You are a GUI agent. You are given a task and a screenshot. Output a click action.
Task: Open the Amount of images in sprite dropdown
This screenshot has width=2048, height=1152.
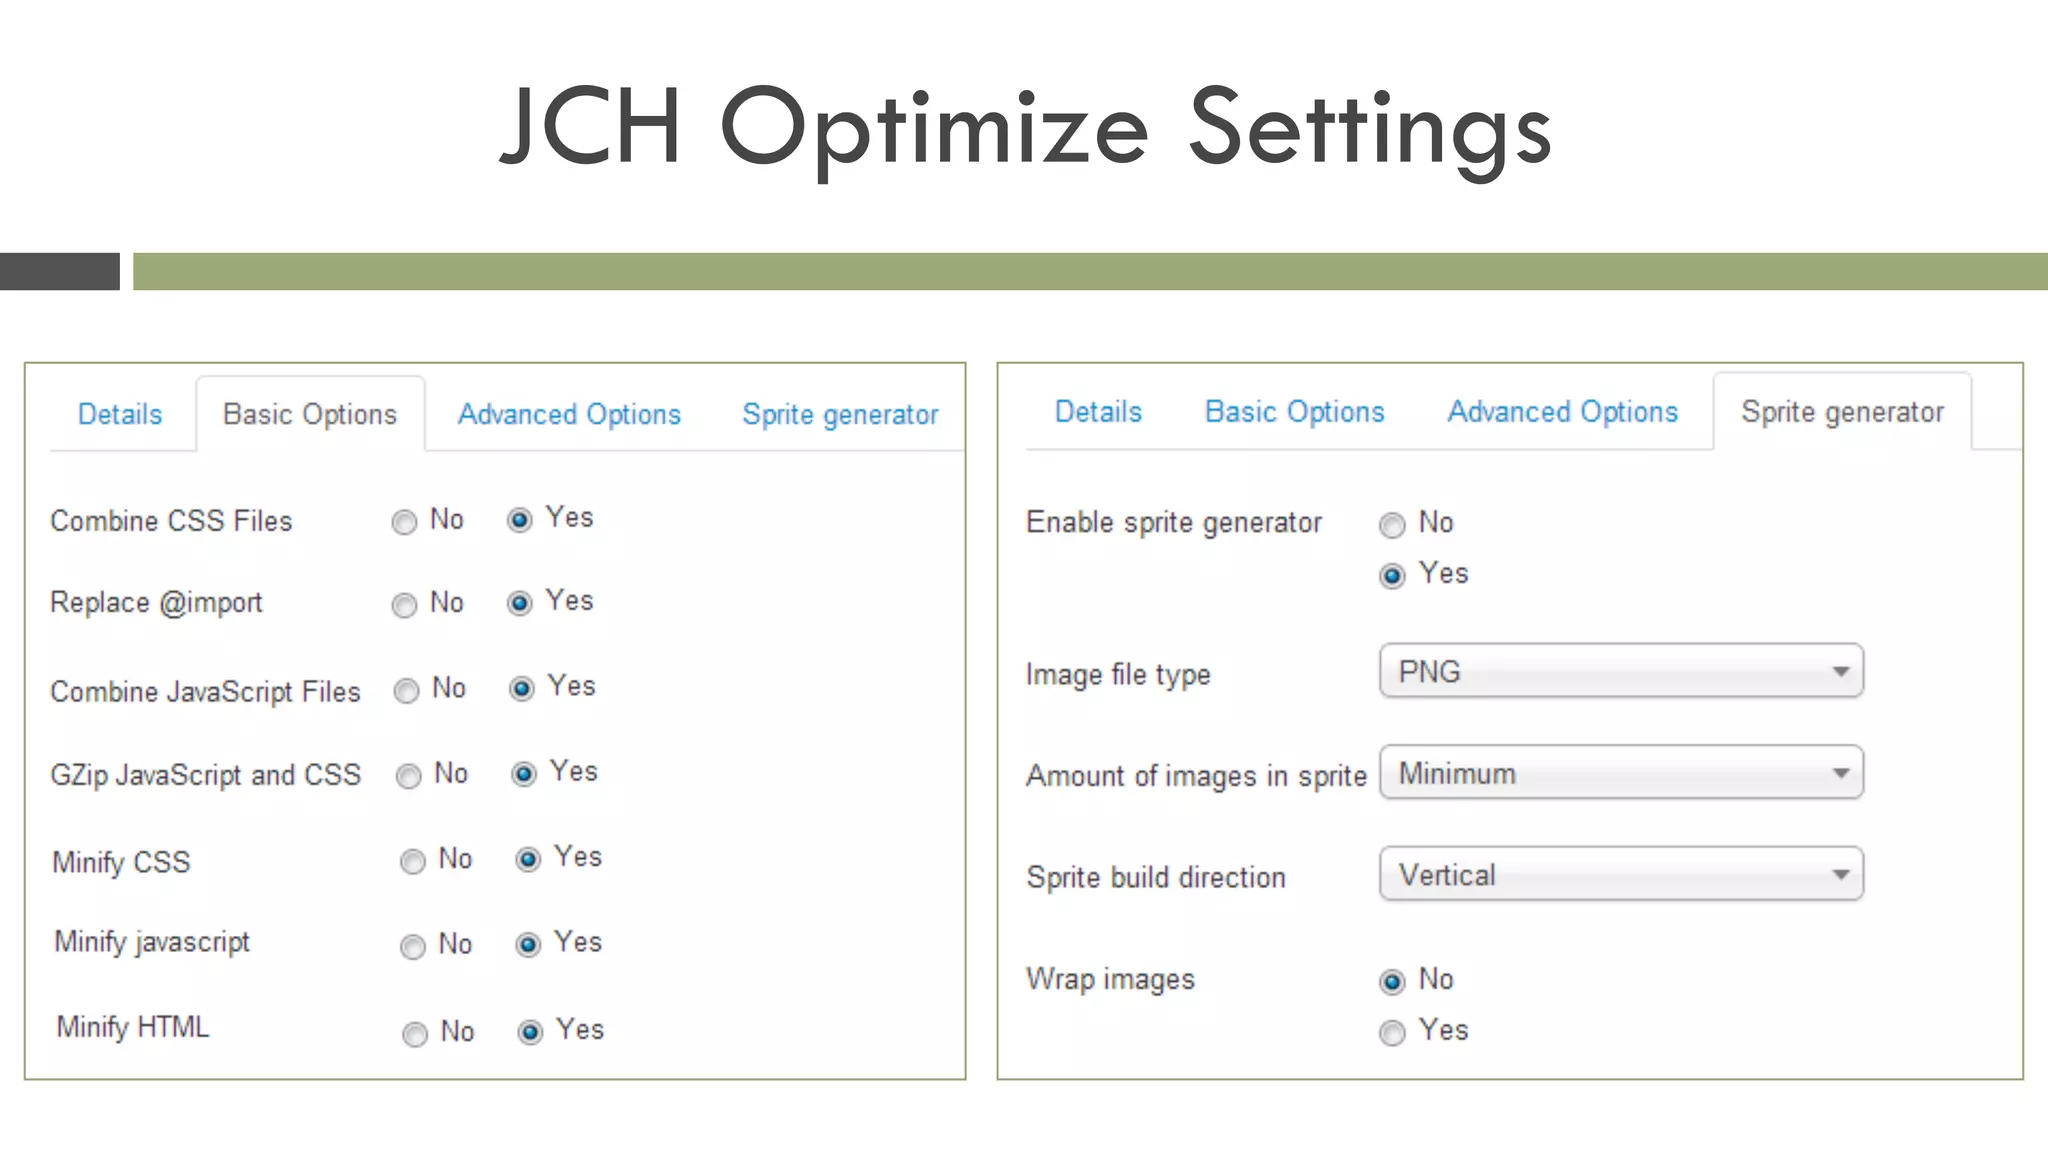(1621, 772)
